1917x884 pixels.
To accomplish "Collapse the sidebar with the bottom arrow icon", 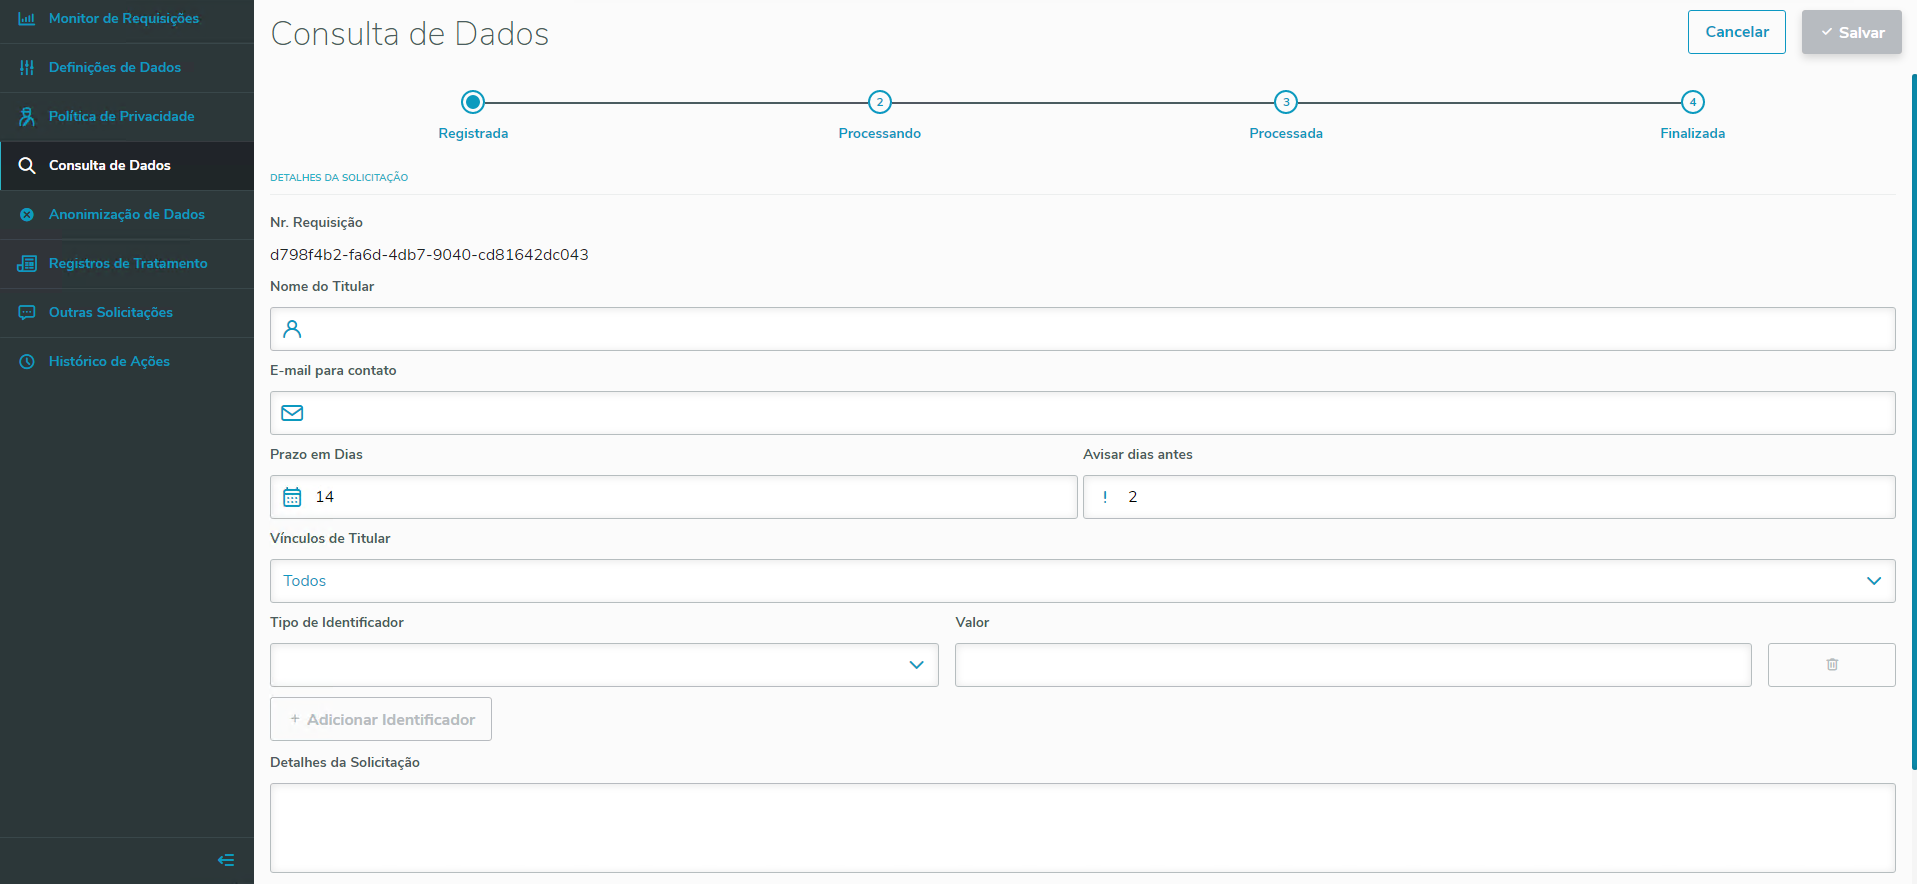I will 226,860.
